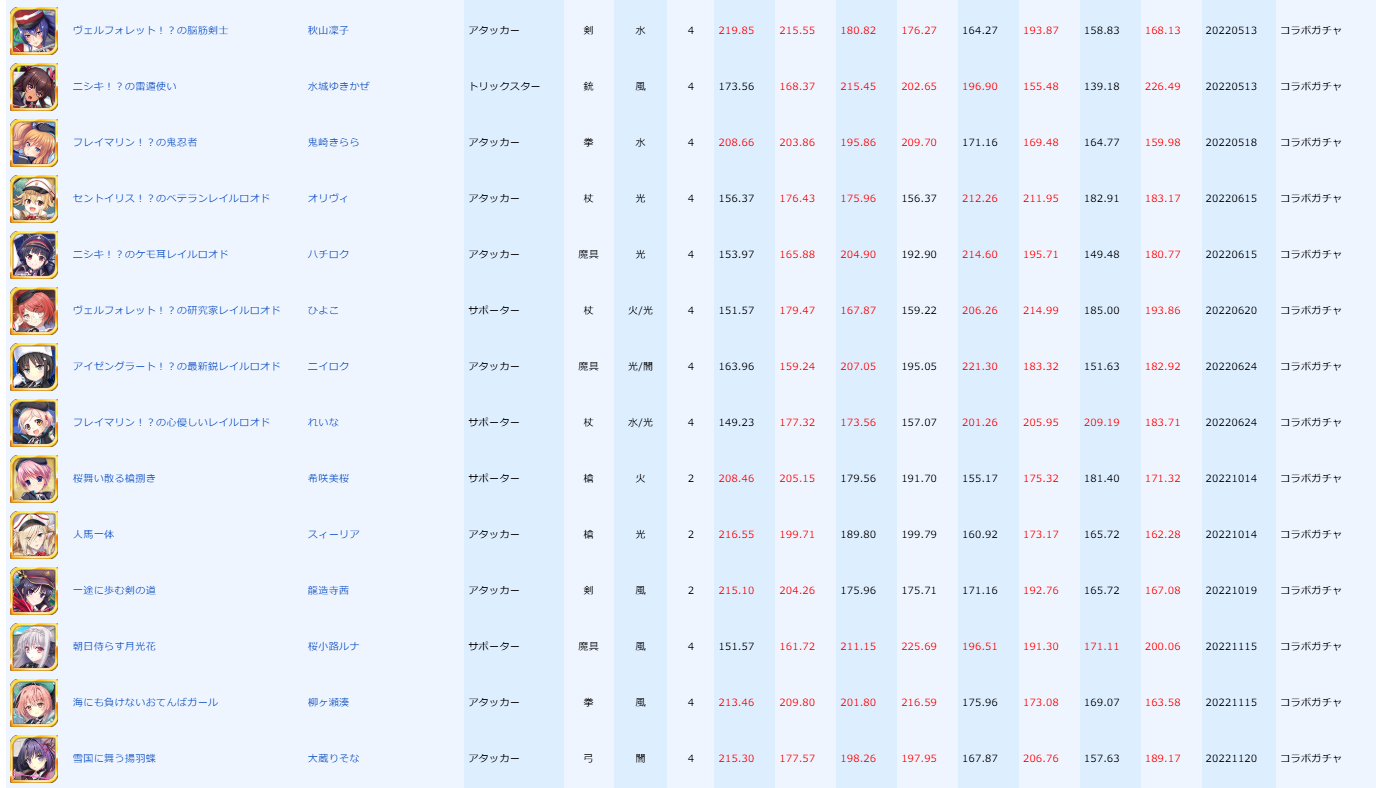Open the ニシキ！？のケモ耳レイルロオド link
Screen dimensions: 1376x788
pos(151,255)
